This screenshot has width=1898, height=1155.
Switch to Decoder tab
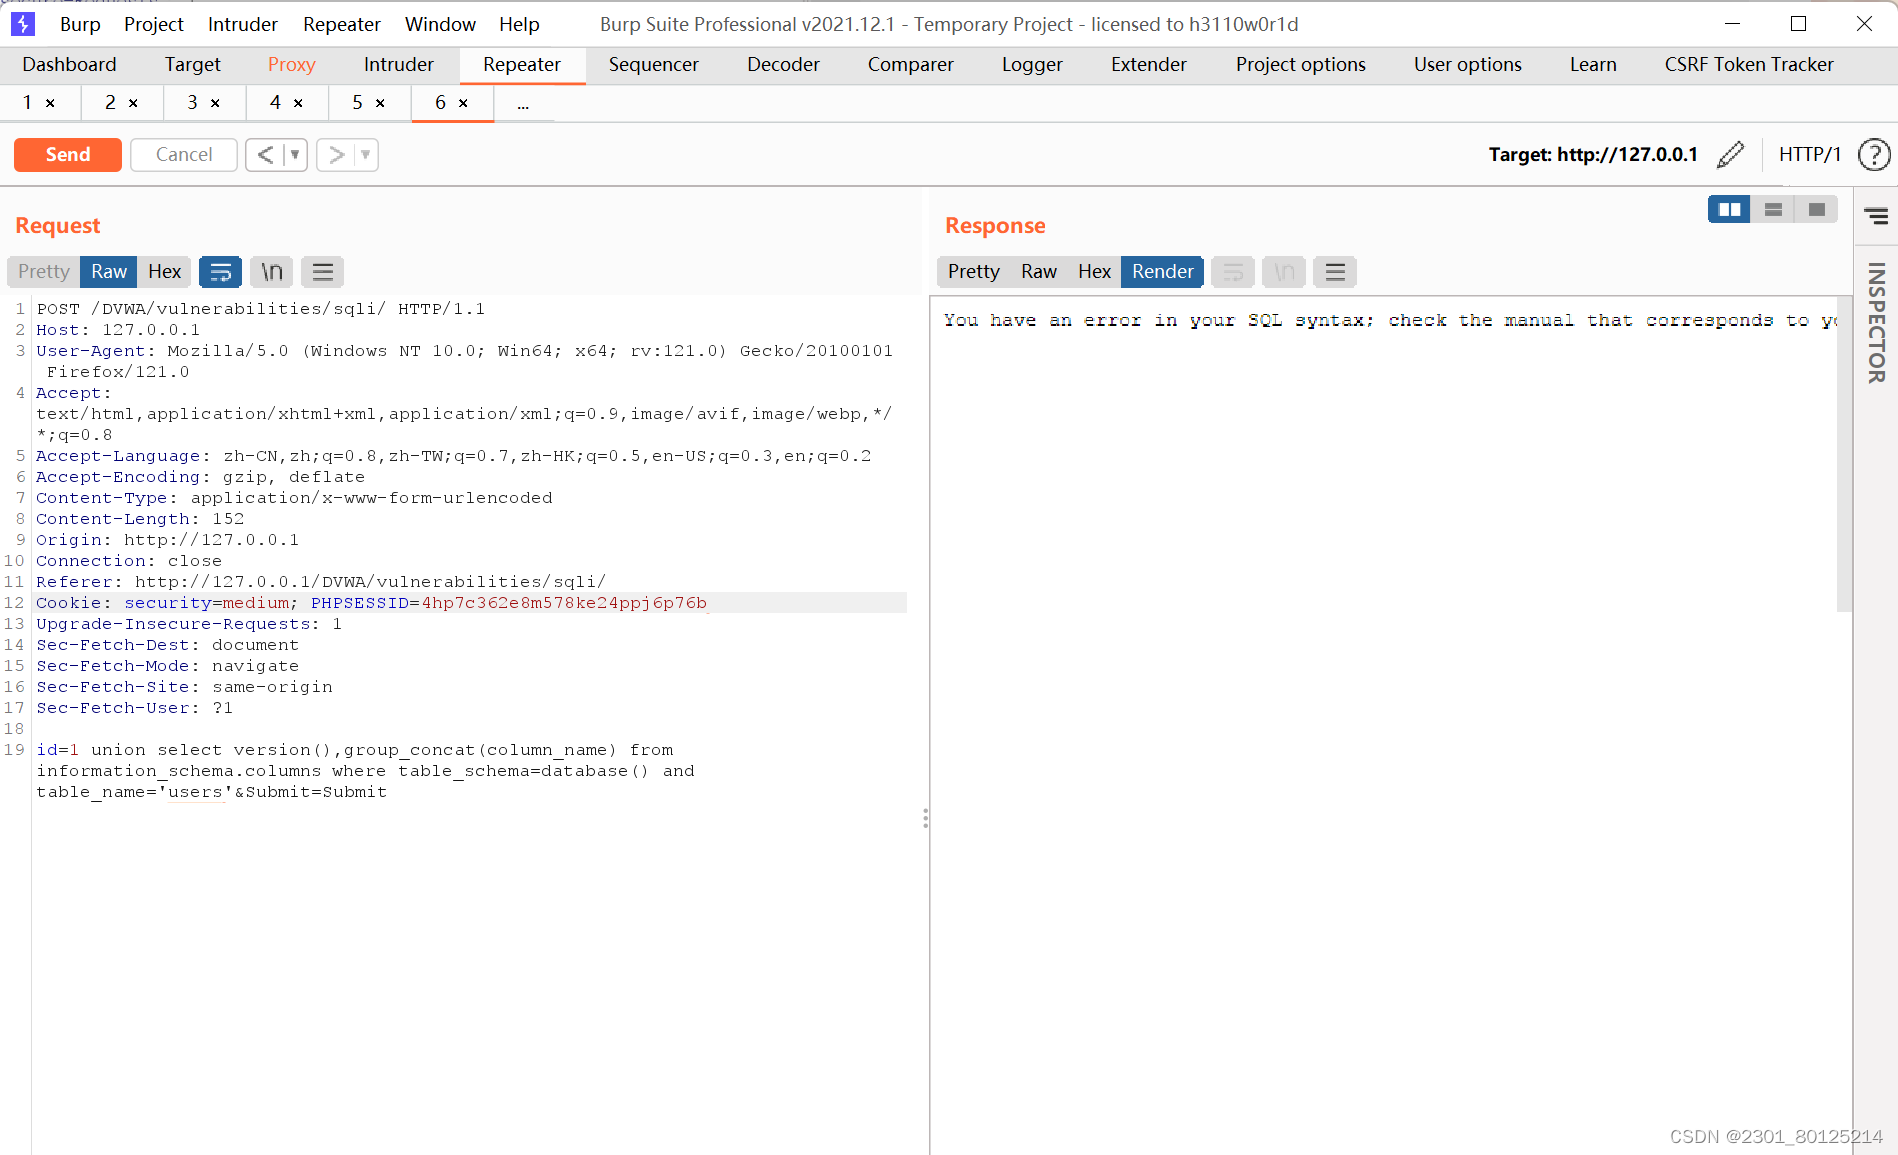[783, 65]
